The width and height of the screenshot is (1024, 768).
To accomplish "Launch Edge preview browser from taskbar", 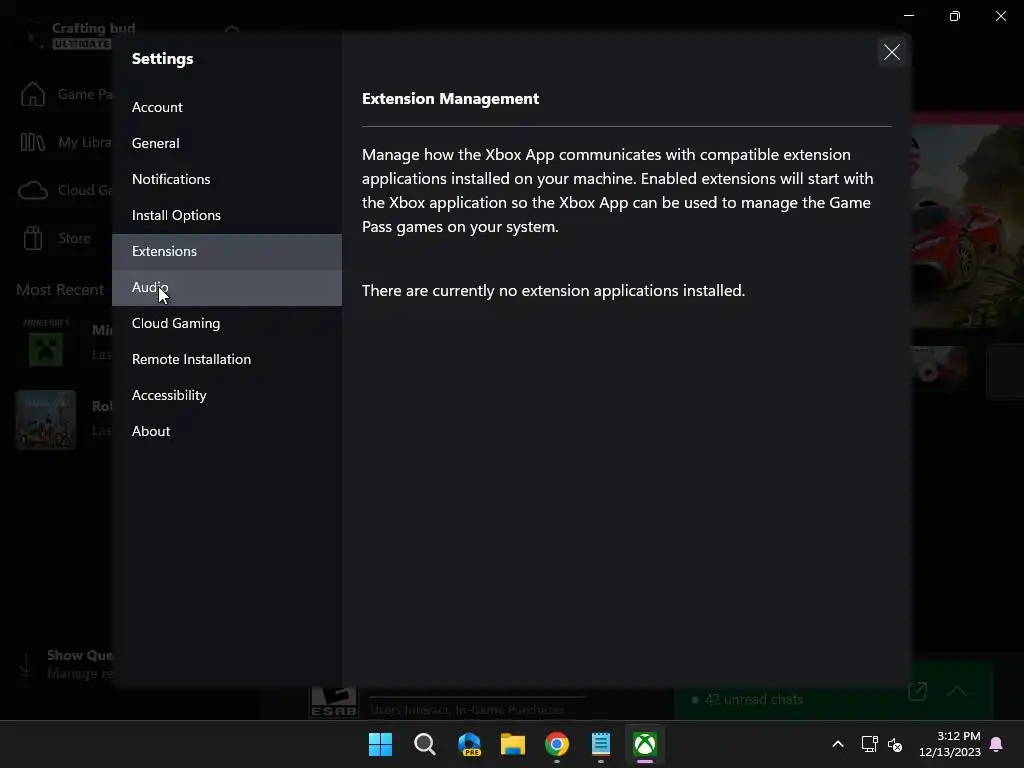I will 469,744.
